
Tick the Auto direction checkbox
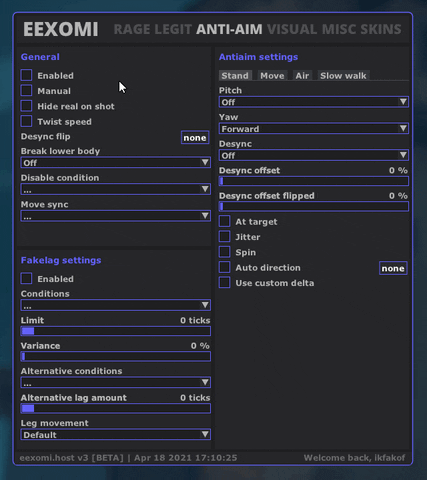224,267
